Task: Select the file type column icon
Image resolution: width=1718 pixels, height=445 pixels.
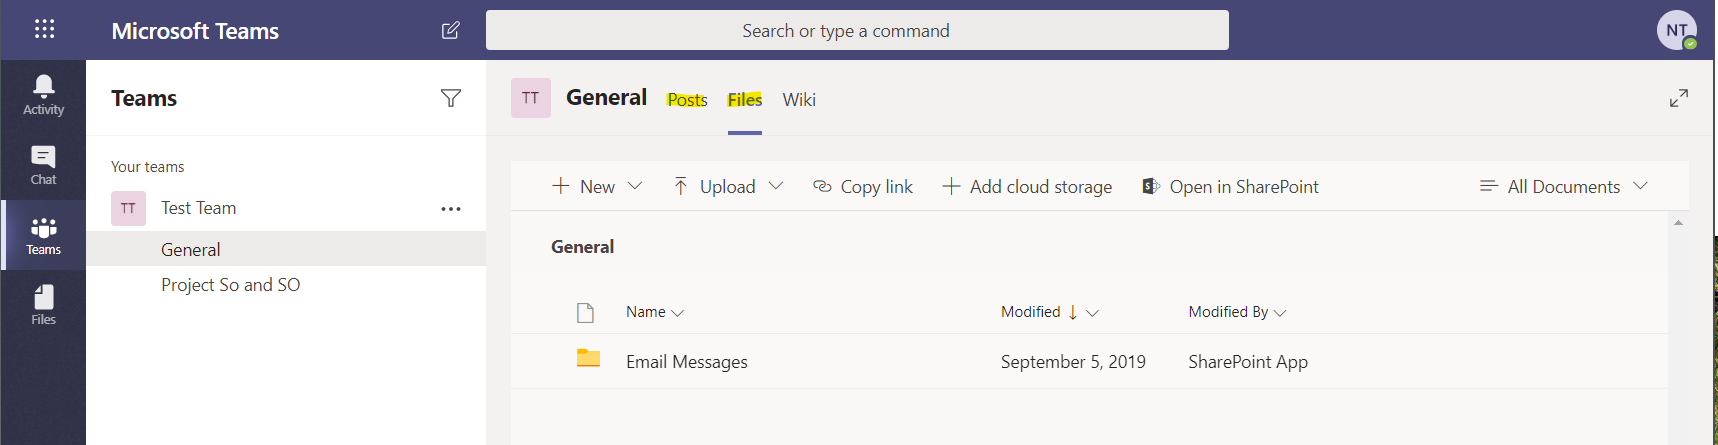Action: 586,313
